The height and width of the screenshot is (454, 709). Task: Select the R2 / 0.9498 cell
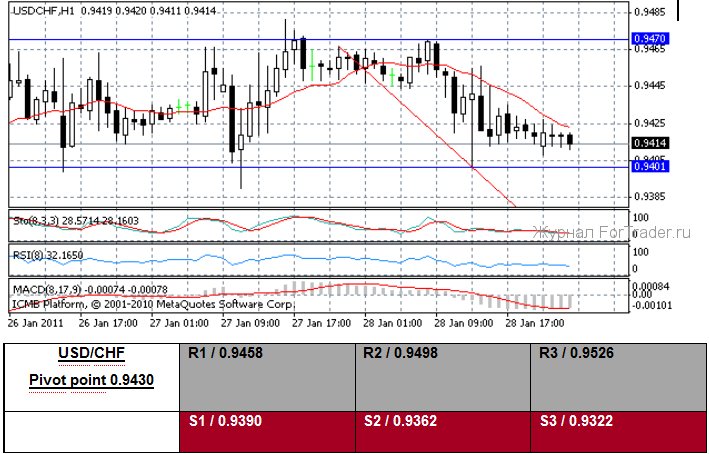[443, 377]
